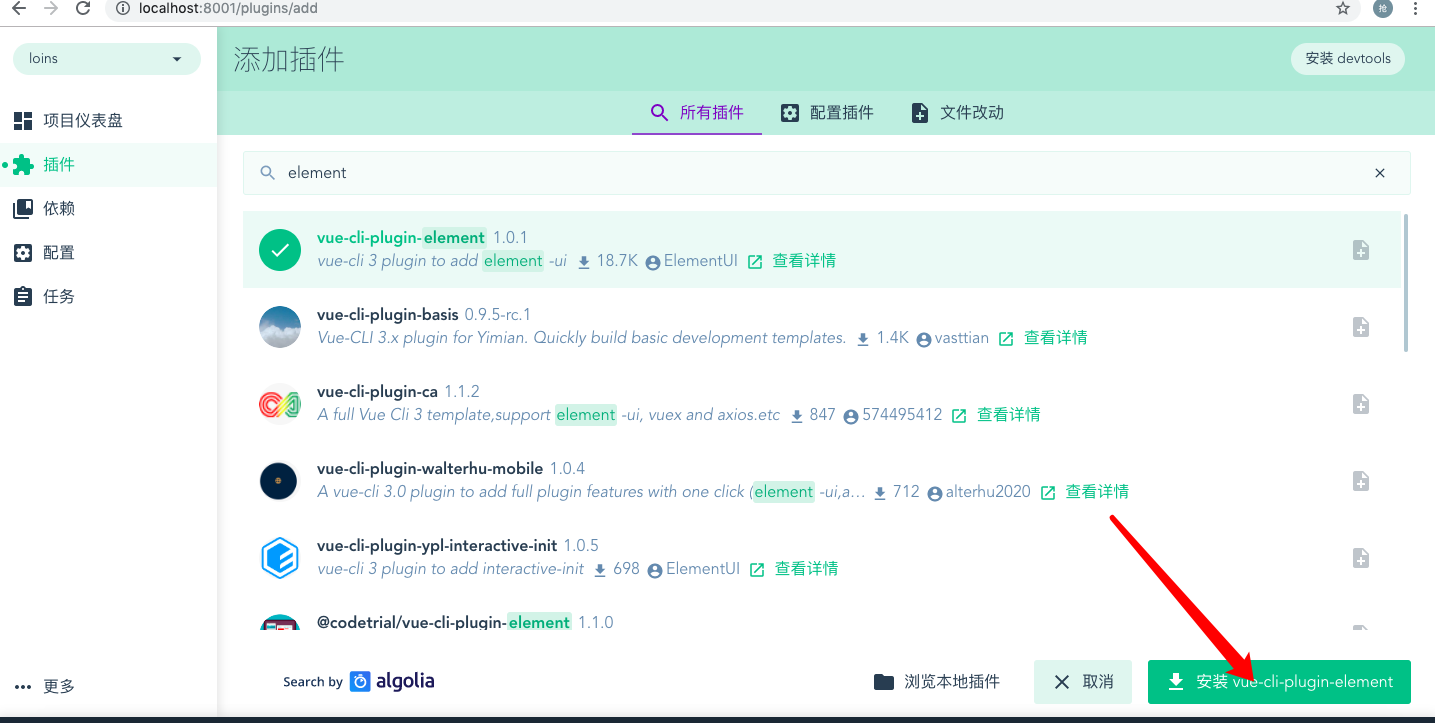Click the 取消 button
Image resolution: width=1435 pixels, height=723 pixels.
pyautogui.click(x=1083, y=682)
